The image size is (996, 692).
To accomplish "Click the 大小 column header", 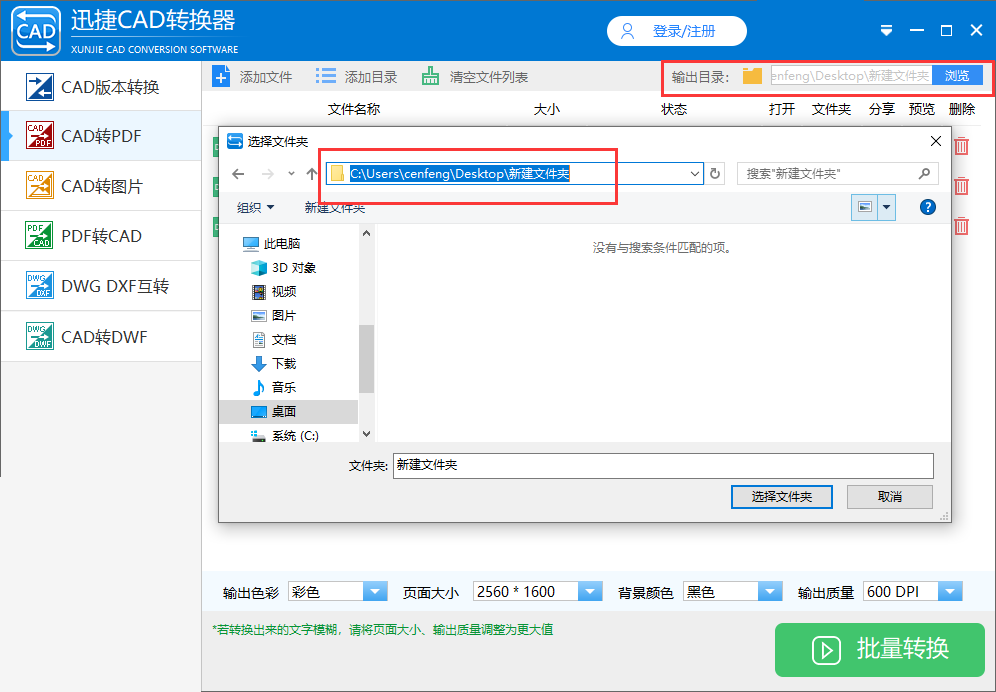I will point(547,109).
